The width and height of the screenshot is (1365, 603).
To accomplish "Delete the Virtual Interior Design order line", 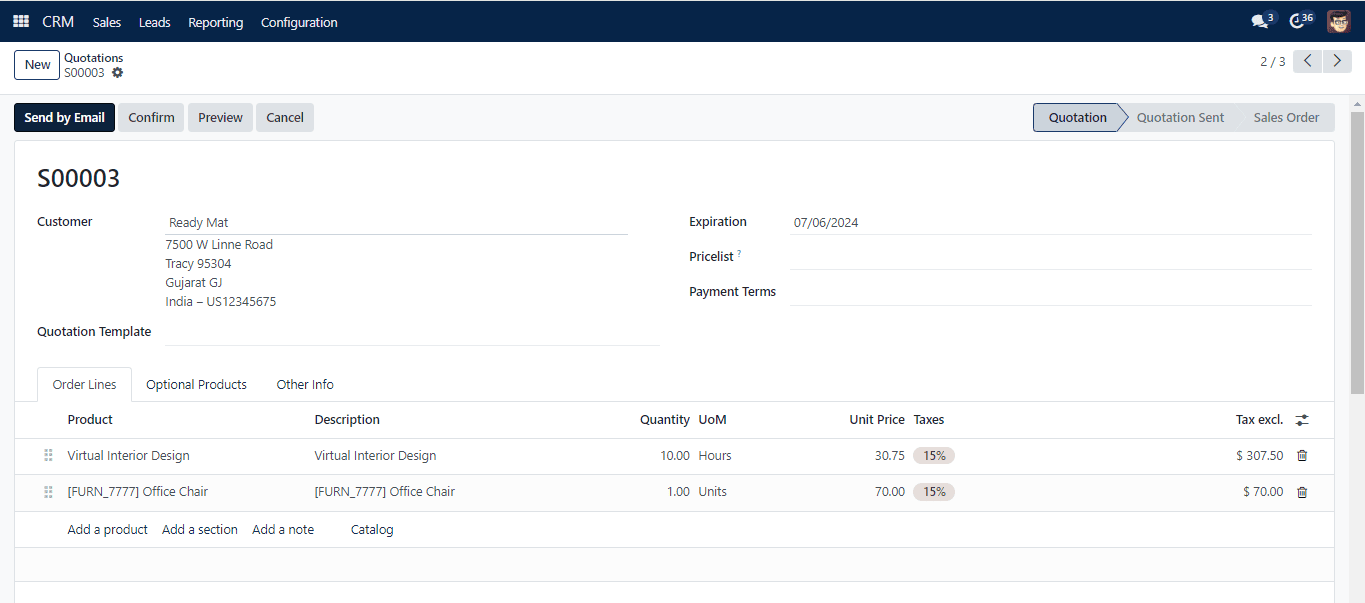I will tap(1301, 456).
